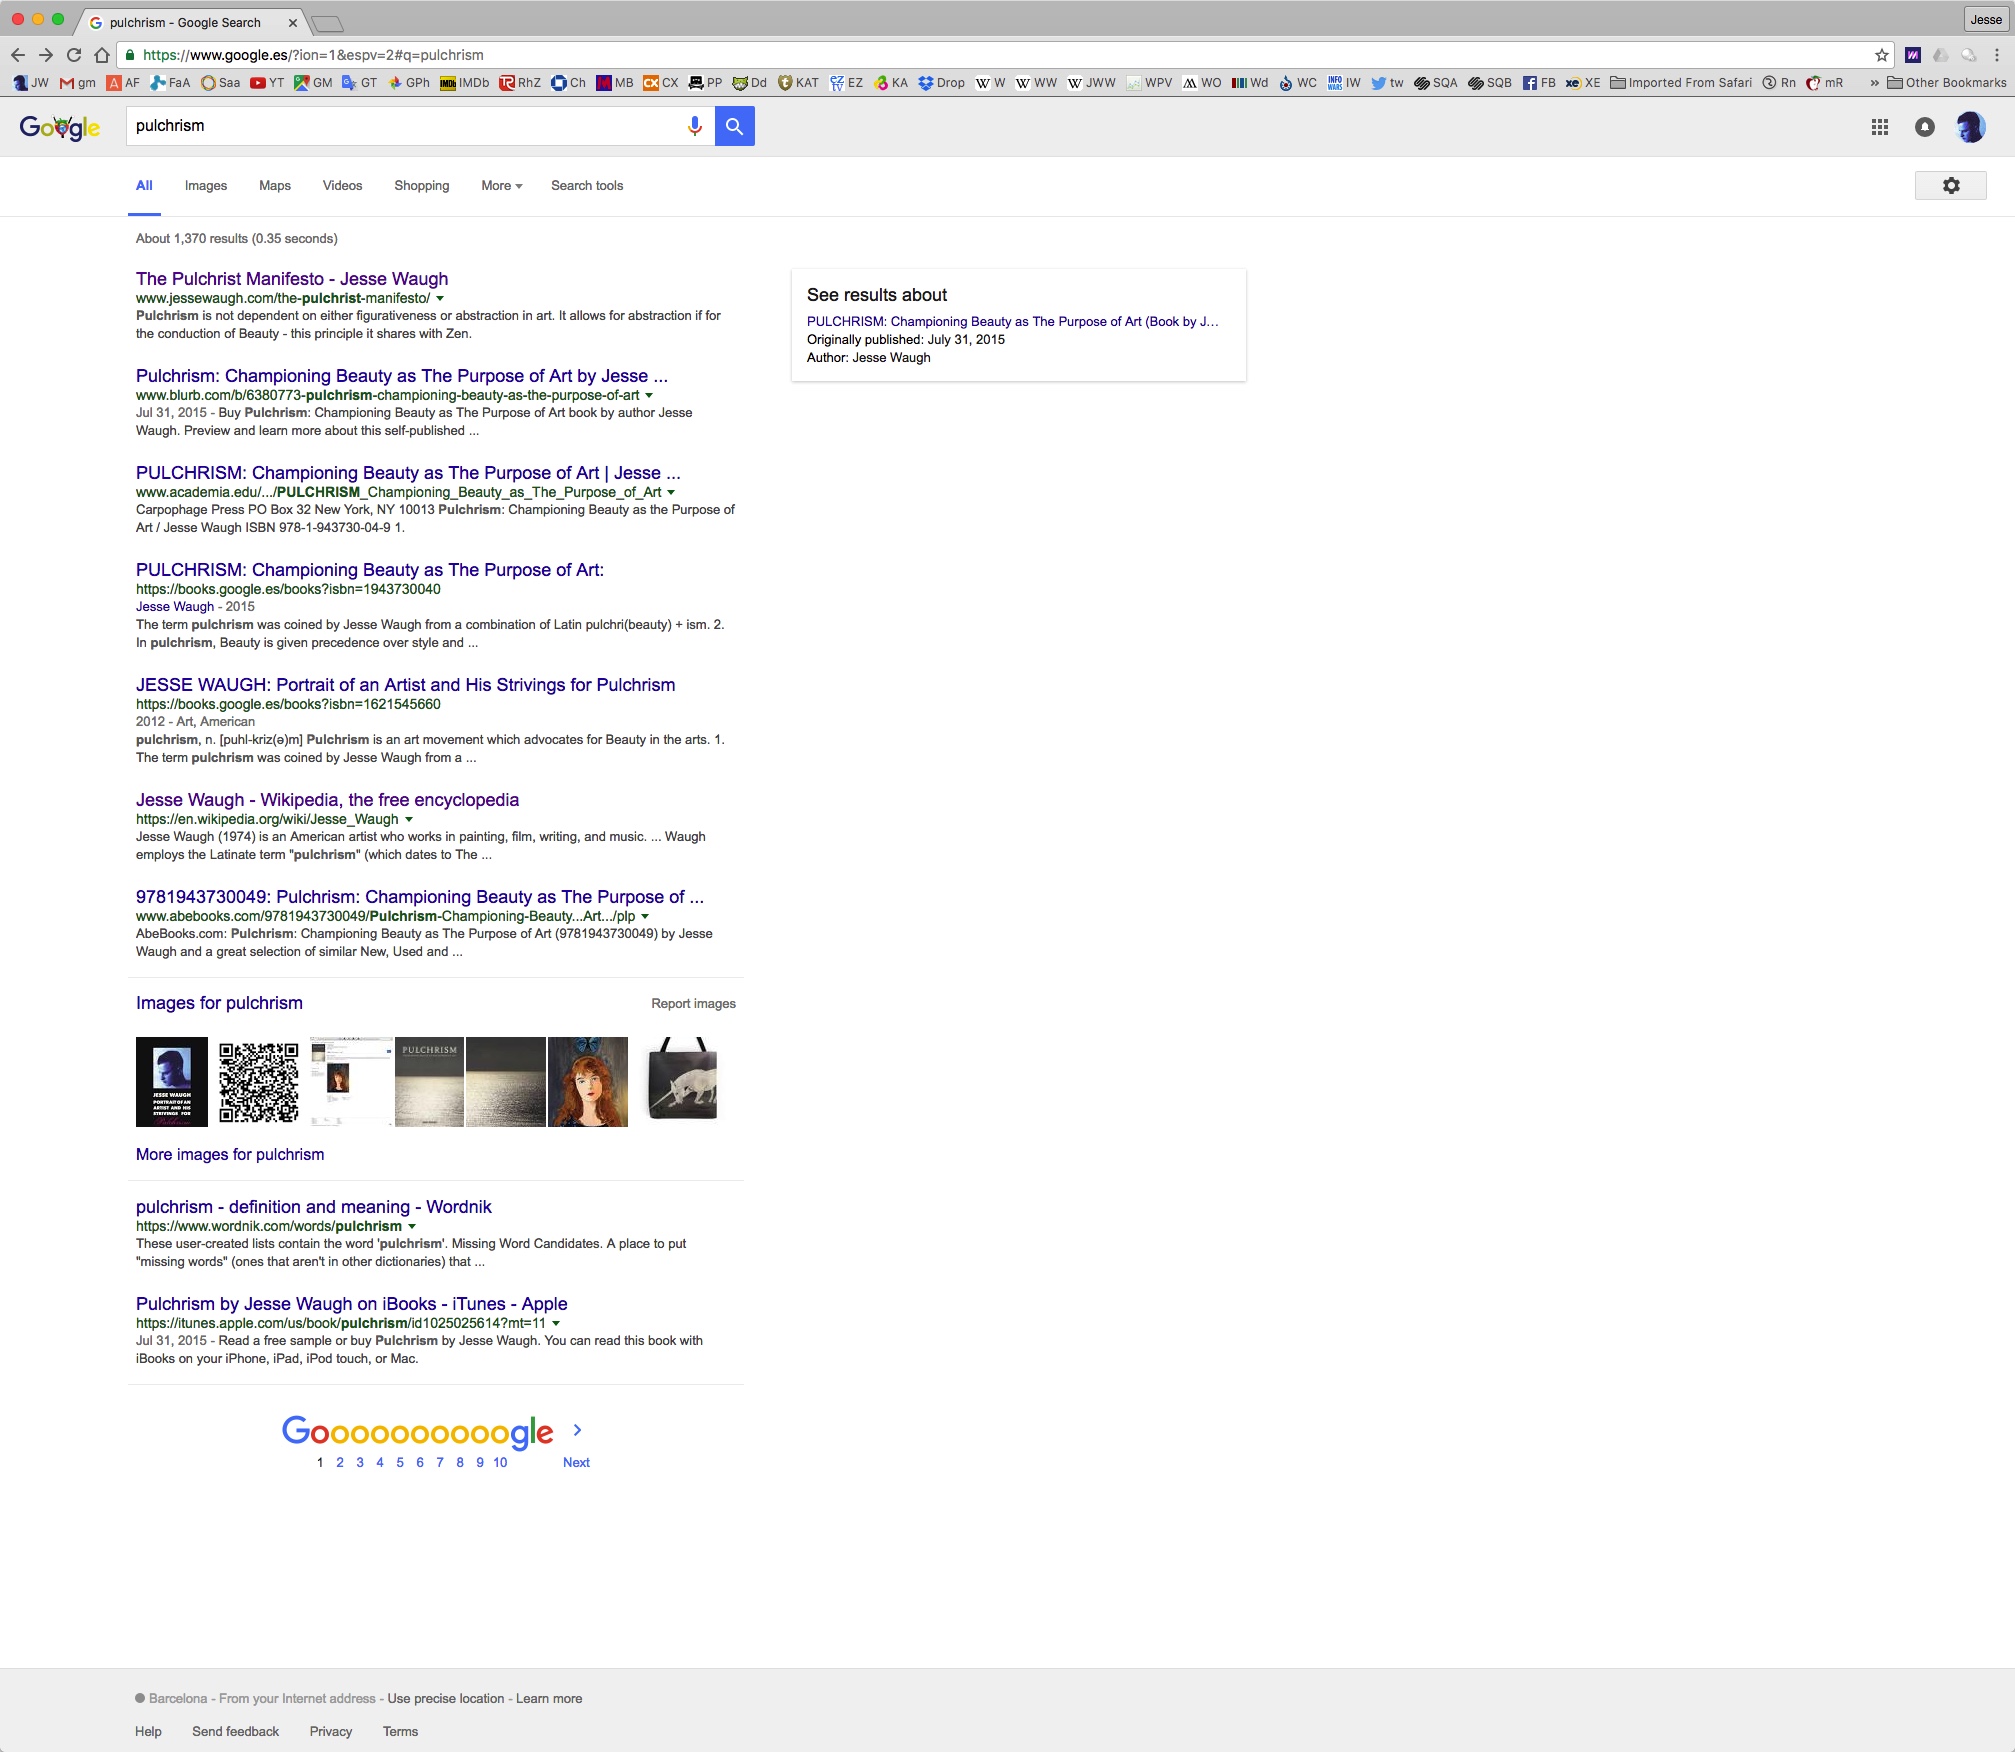Viewport: 2015px width, 1752px height.
Task: Click Send feedback in the footer
Action: (236, 1732)
